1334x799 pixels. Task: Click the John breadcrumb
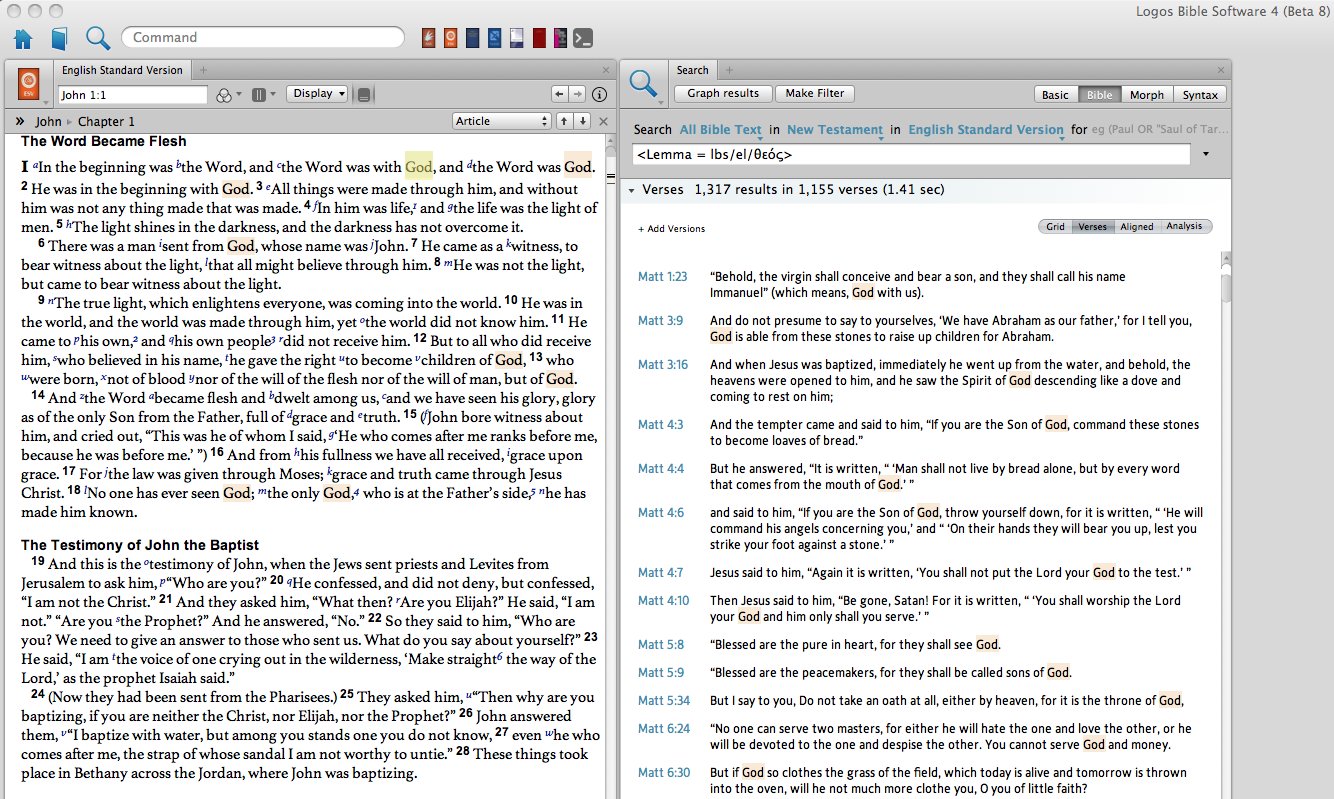[x=48, y=121]
